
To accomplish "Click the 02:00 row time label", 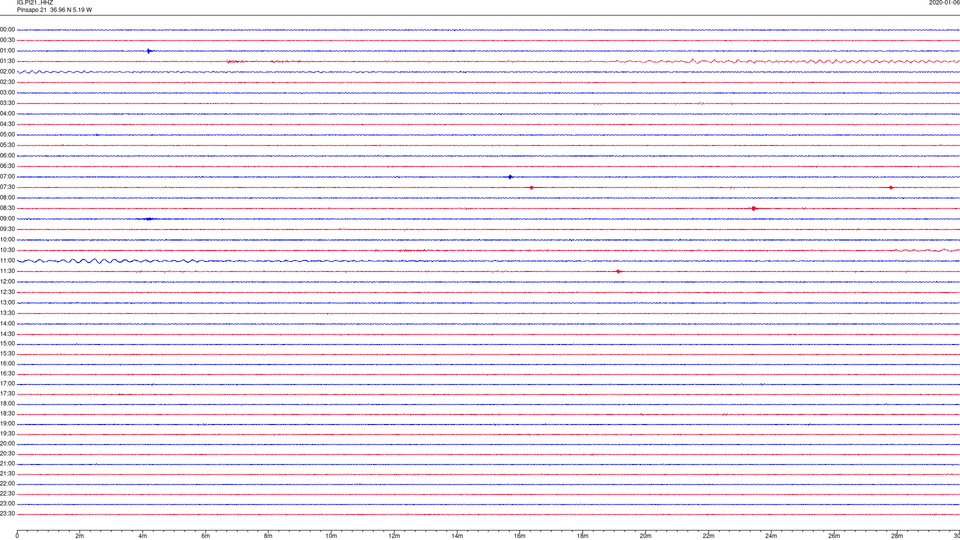I will click(7, 72).
